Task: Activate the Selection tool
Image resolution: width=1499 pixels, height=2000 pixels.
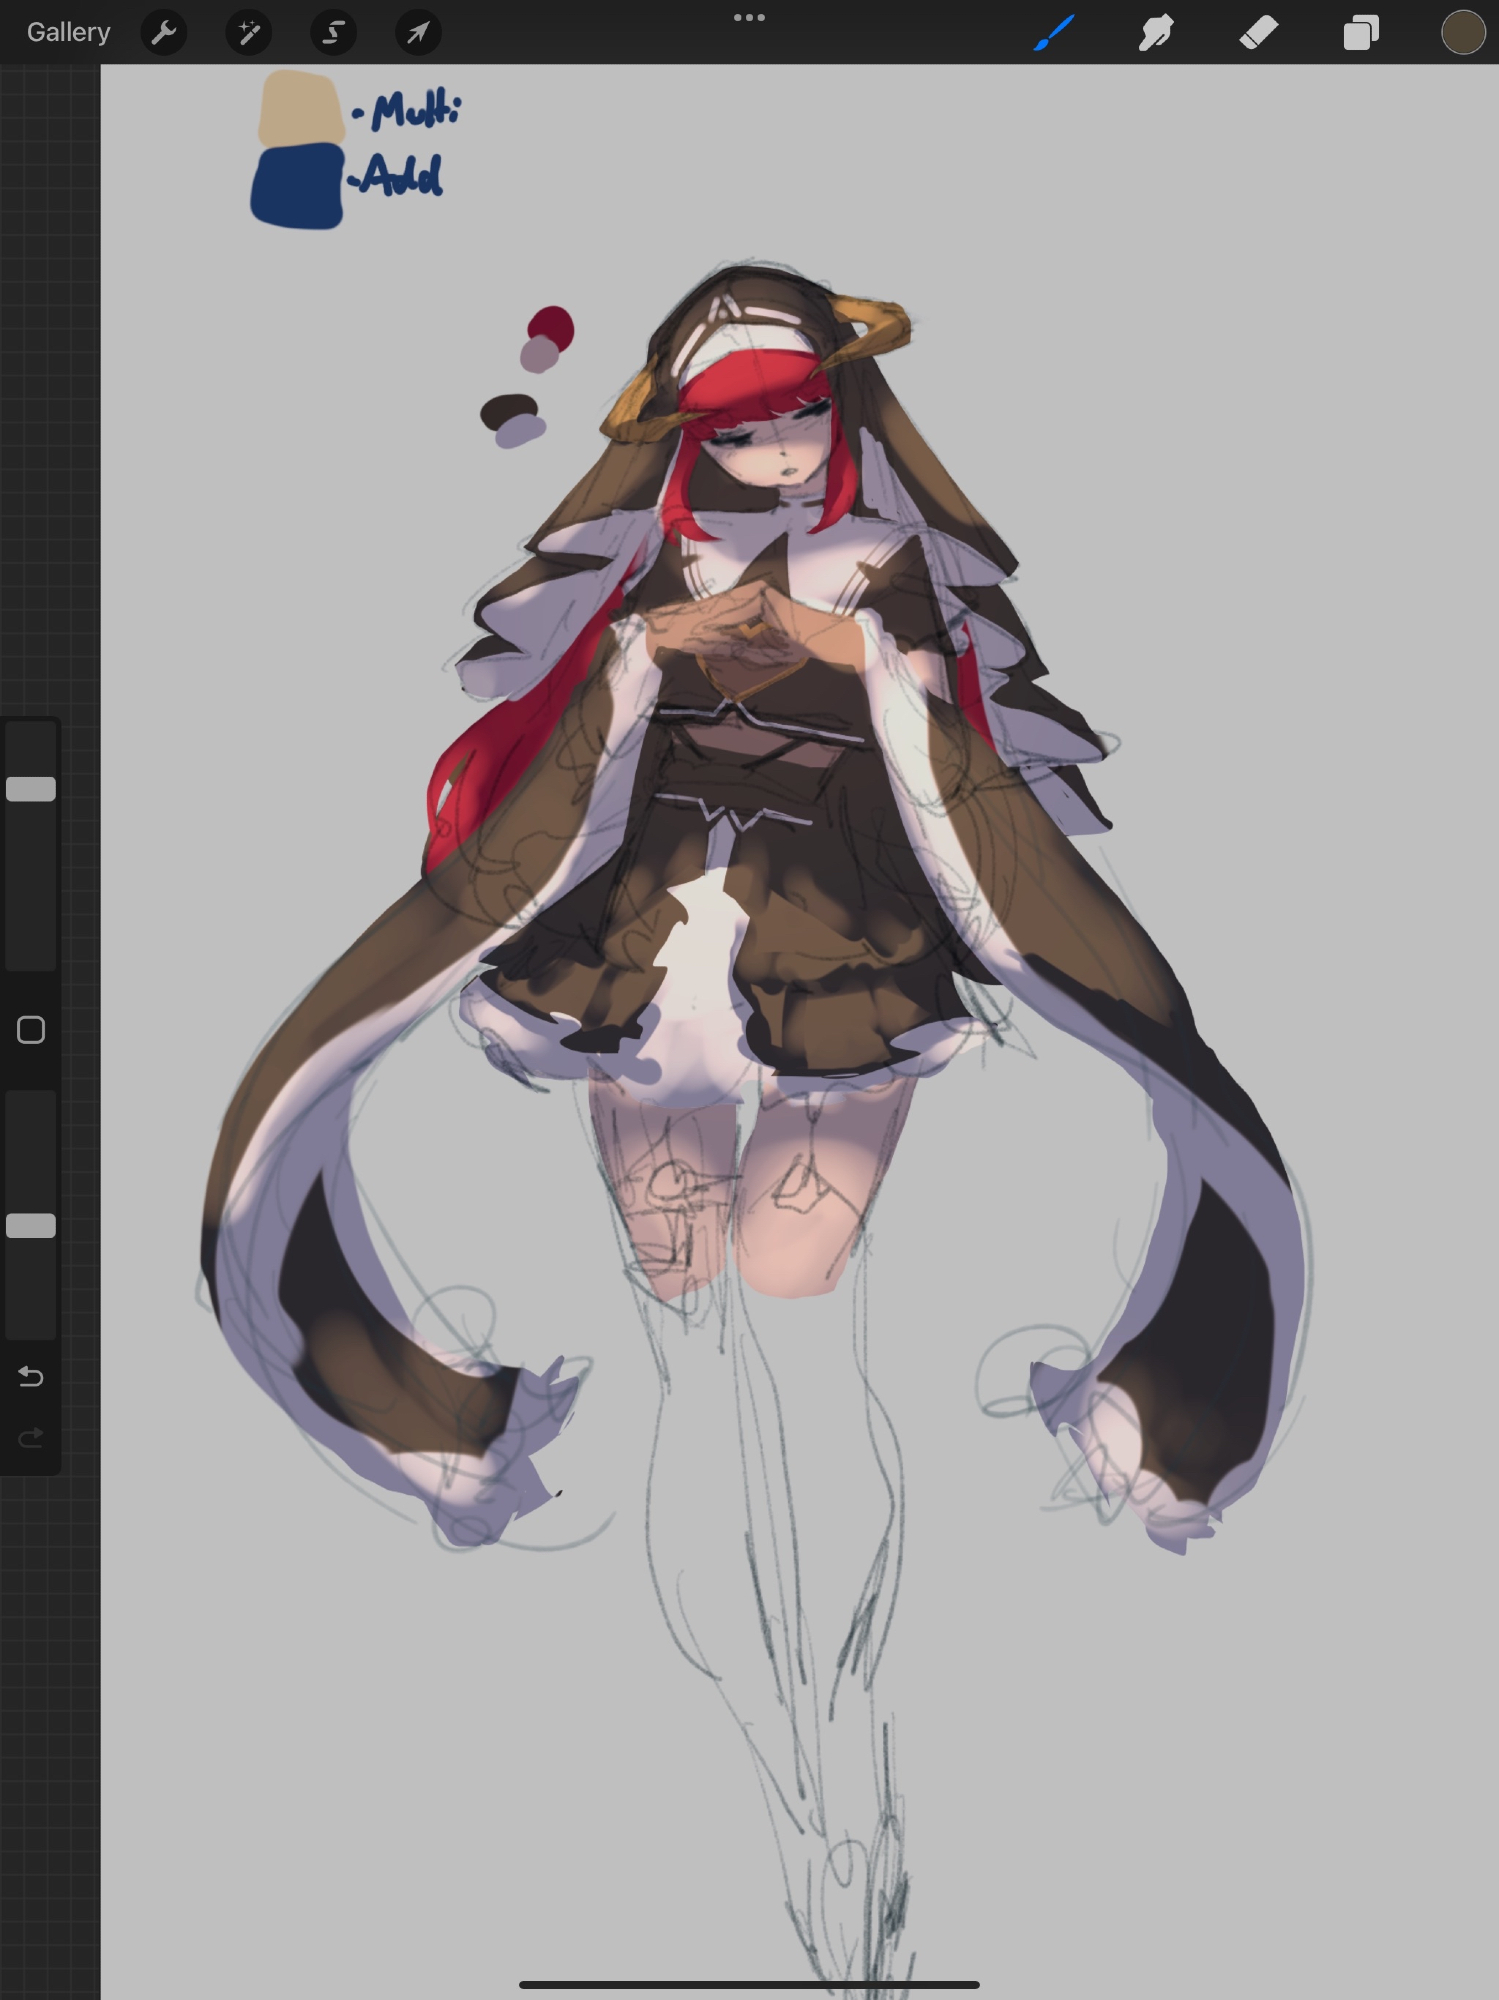Action: pyautogui.click(x=333, y=33)
